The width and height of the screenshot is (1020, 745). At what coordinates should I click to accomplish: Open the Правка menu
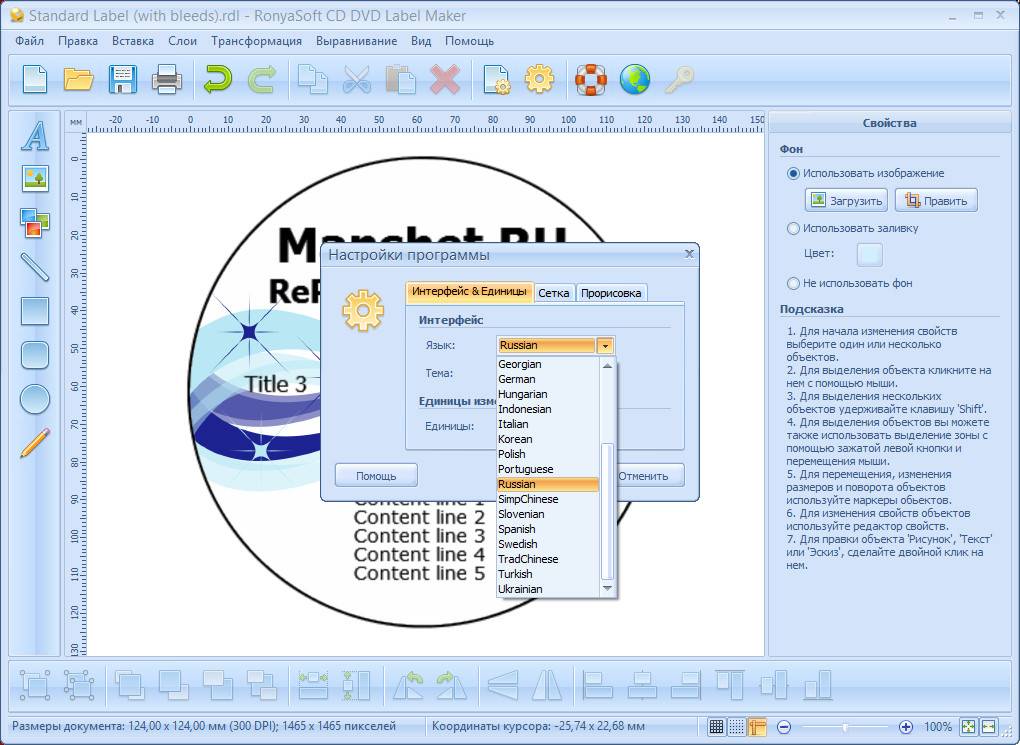pos(78,41)
